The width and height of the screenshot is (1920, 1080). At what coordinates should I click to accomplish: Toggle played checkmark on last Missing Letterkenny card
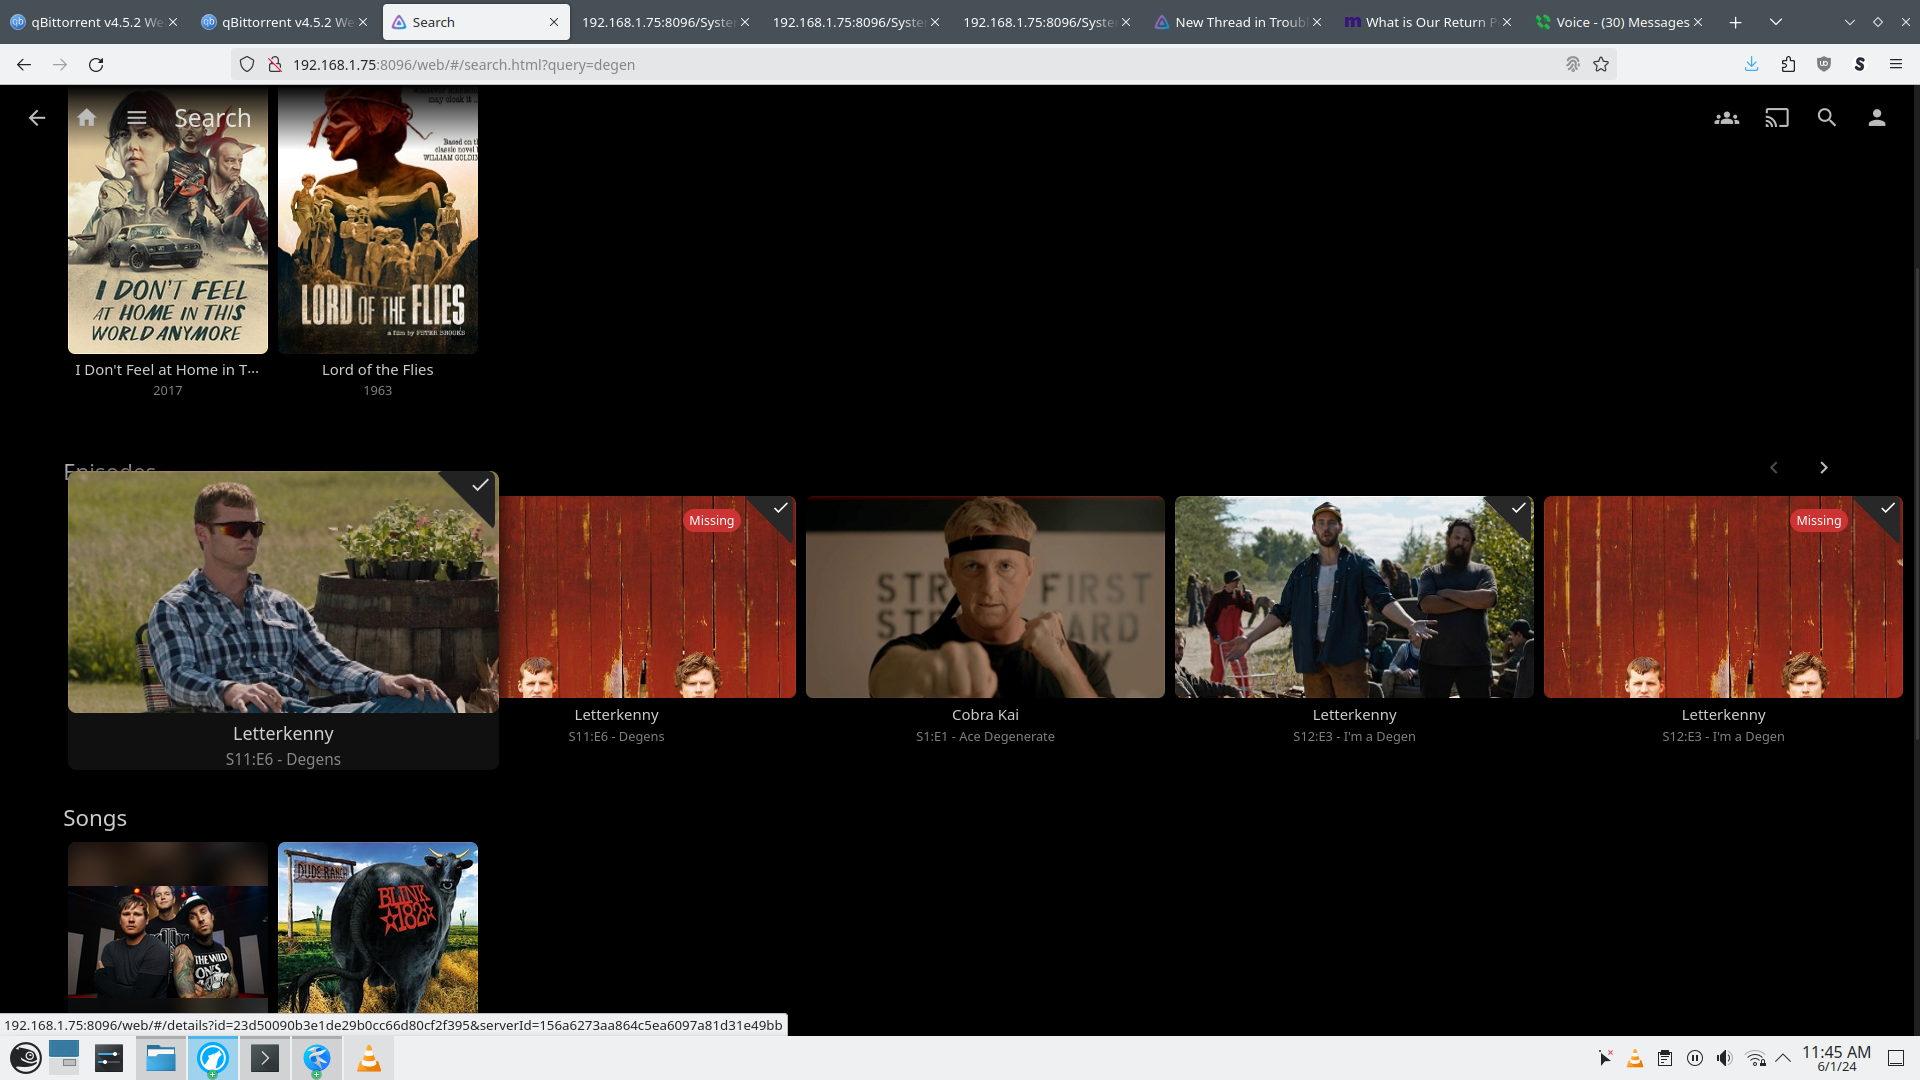1887,508
